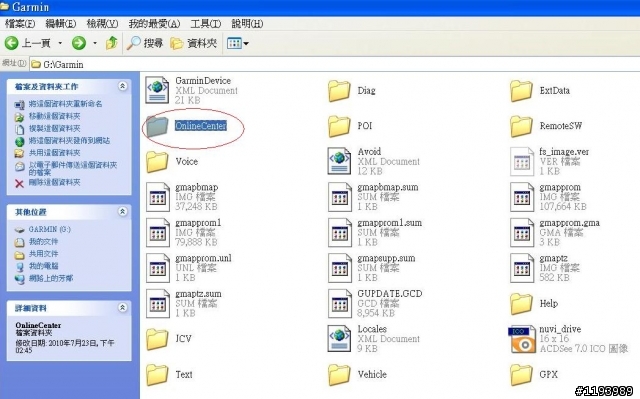Image resolution: width=640 pixels, height=399 pixels.
Task: Select the Text folder icon
Action: [x=157, y=375]
